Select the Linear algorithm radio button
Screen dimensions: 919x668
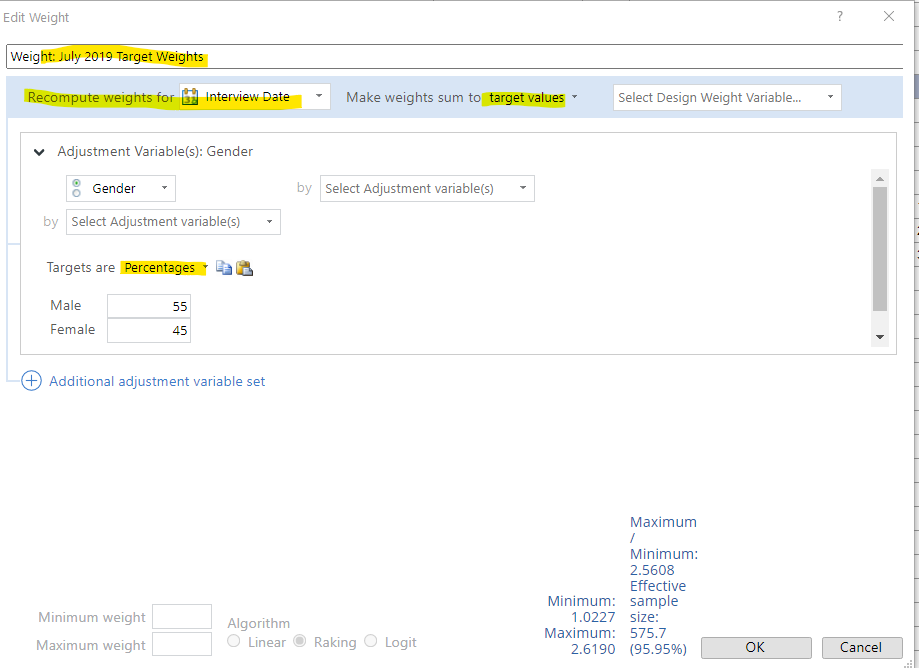tap(234, 642)
